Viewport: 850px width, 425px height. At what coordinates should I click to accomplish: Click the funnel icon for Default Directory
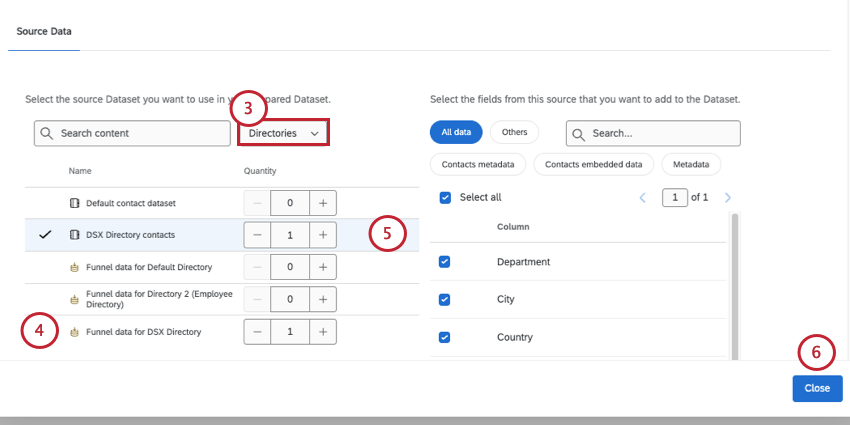(x=75, y=267)
